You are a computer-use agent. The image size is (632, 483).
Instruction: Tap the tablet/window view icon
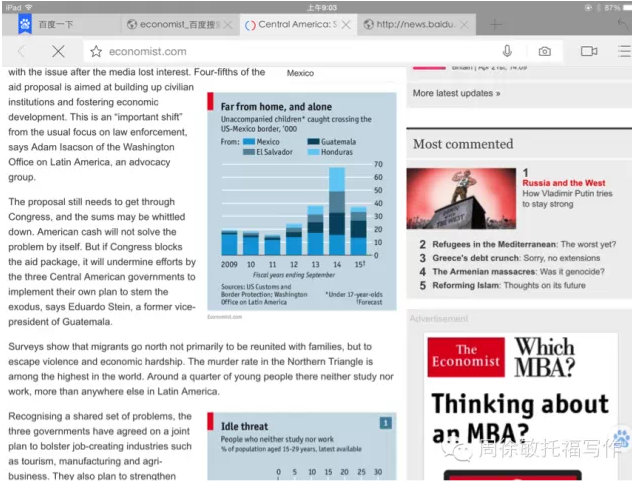pos(588,51)
